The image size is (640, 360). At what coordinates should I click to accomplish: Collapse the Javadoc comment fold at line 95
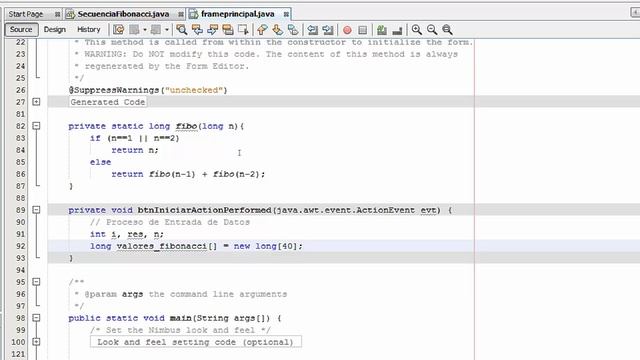36,282
